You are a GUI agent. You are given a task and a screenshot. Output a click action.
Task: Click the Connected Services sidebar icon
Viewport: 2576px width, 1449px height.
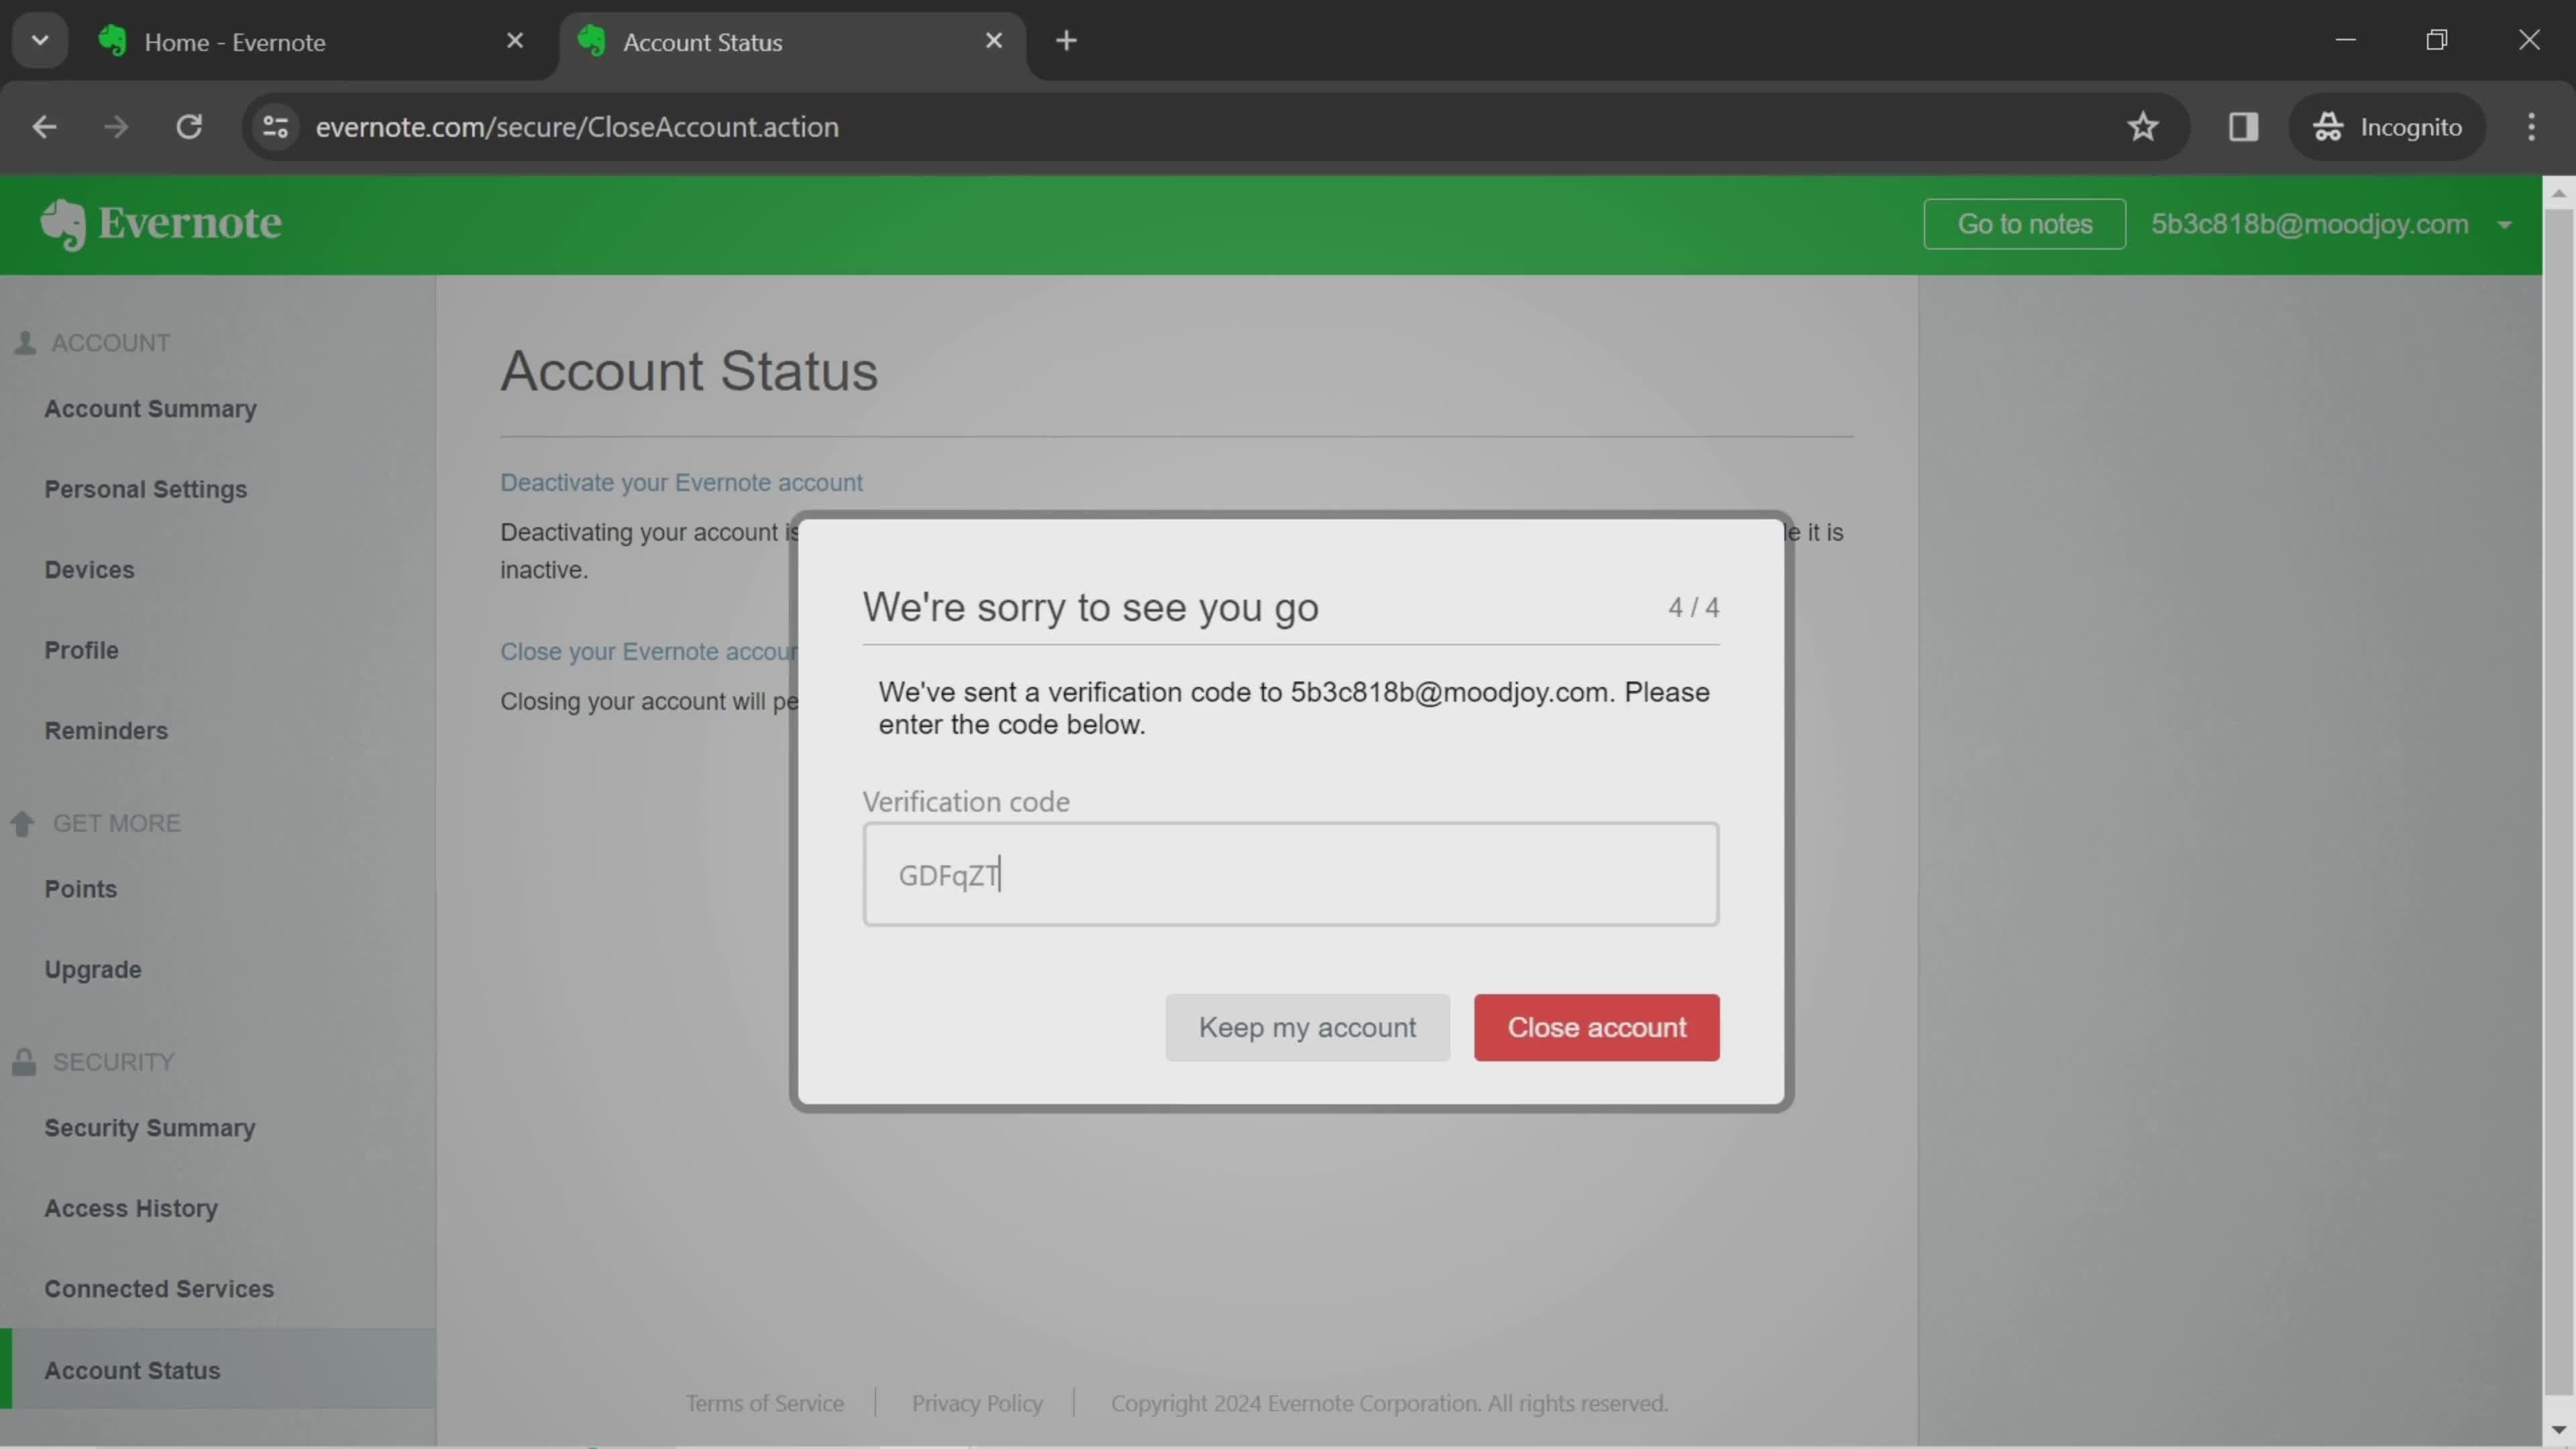point(159,1288)
